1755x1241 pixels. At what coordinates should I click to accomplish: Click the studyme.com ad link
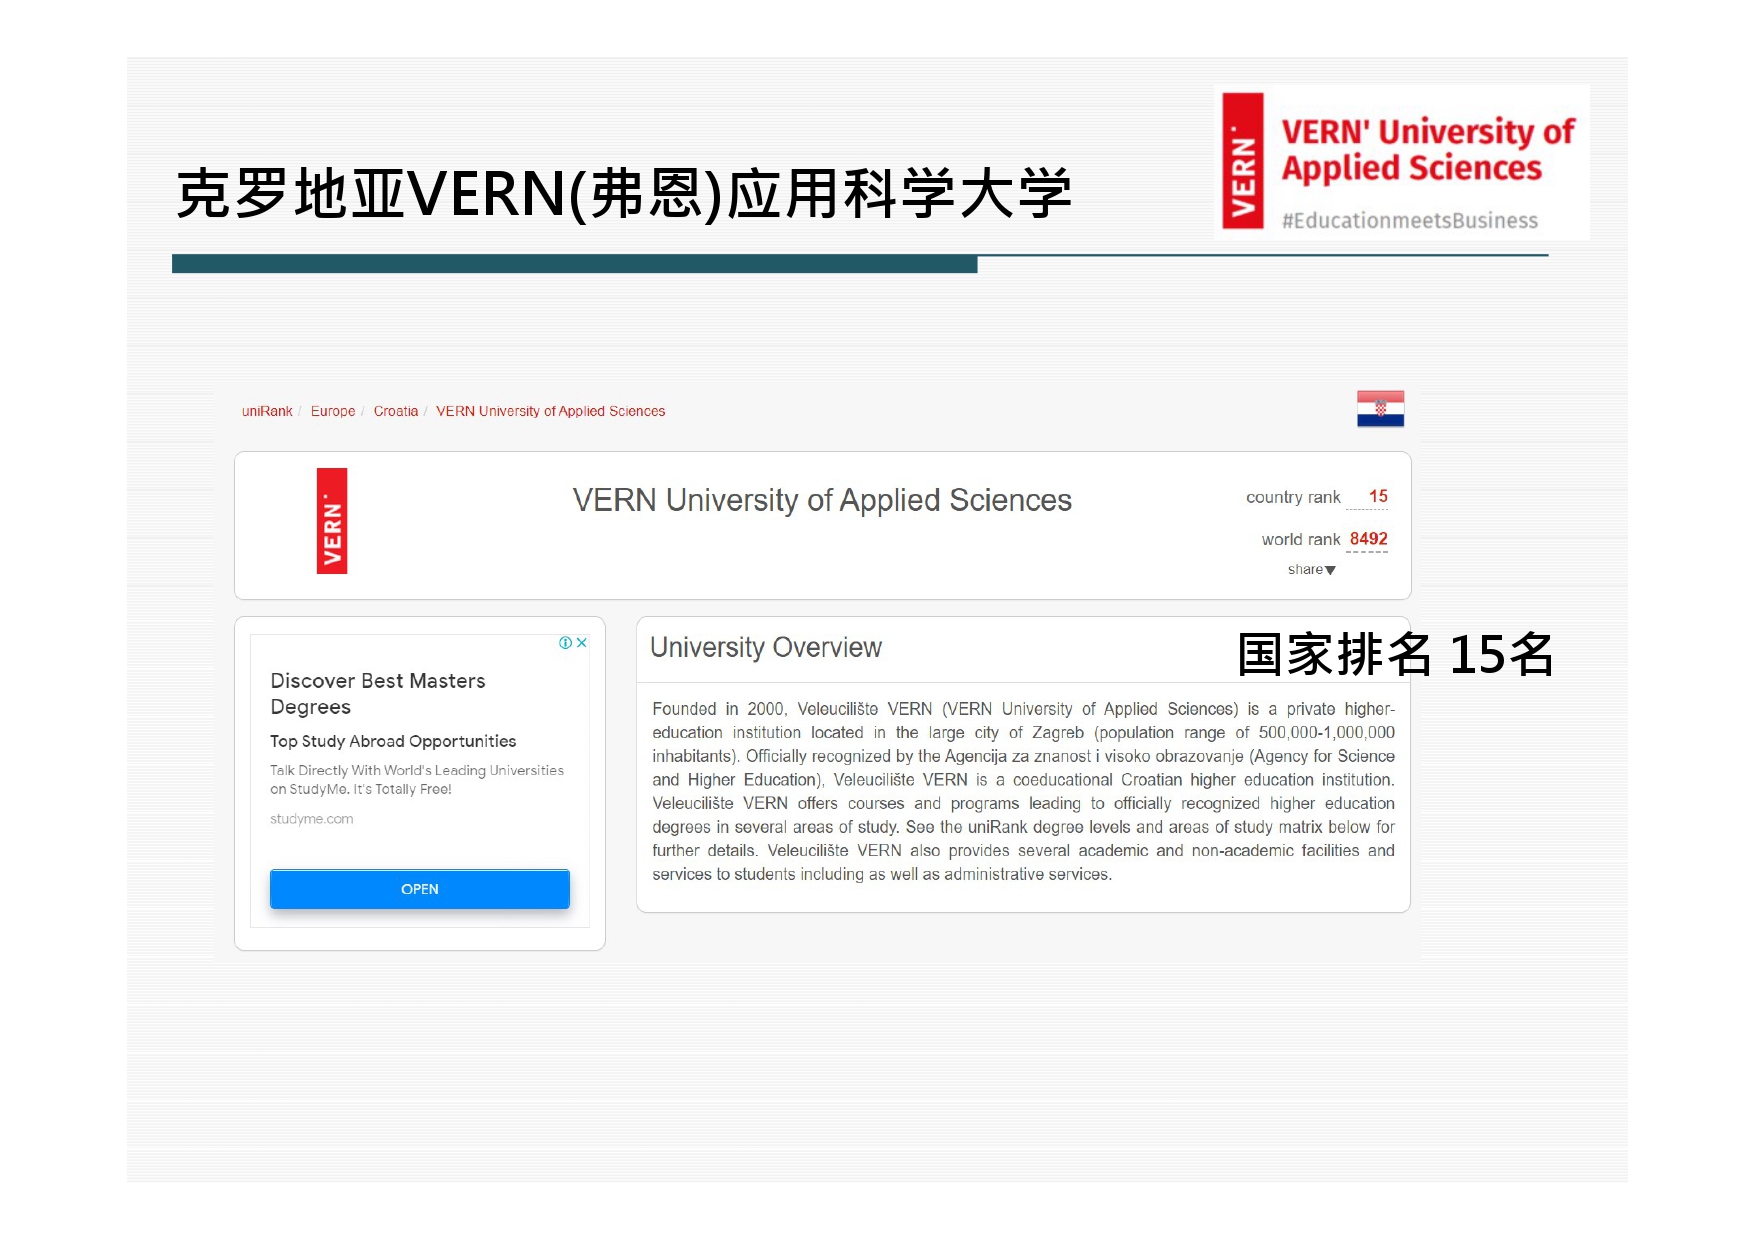pyautogui.click(x=311, y=819)
